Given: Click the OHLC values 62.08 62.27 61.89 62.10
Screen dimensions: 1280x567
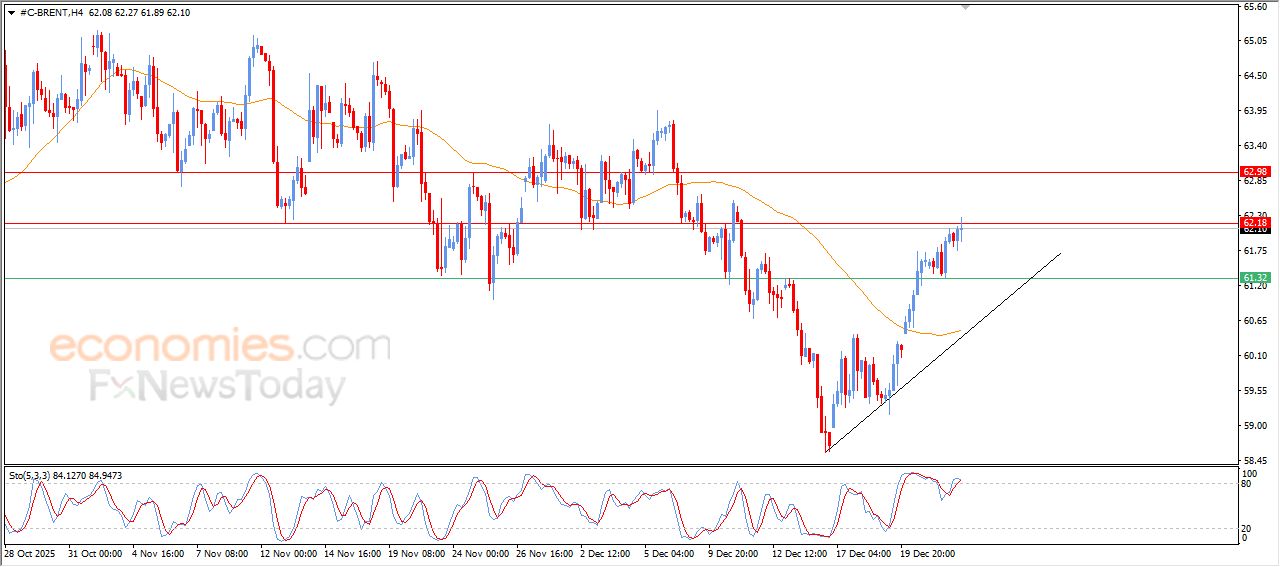Looking at the screenshot, I should 139,13.
